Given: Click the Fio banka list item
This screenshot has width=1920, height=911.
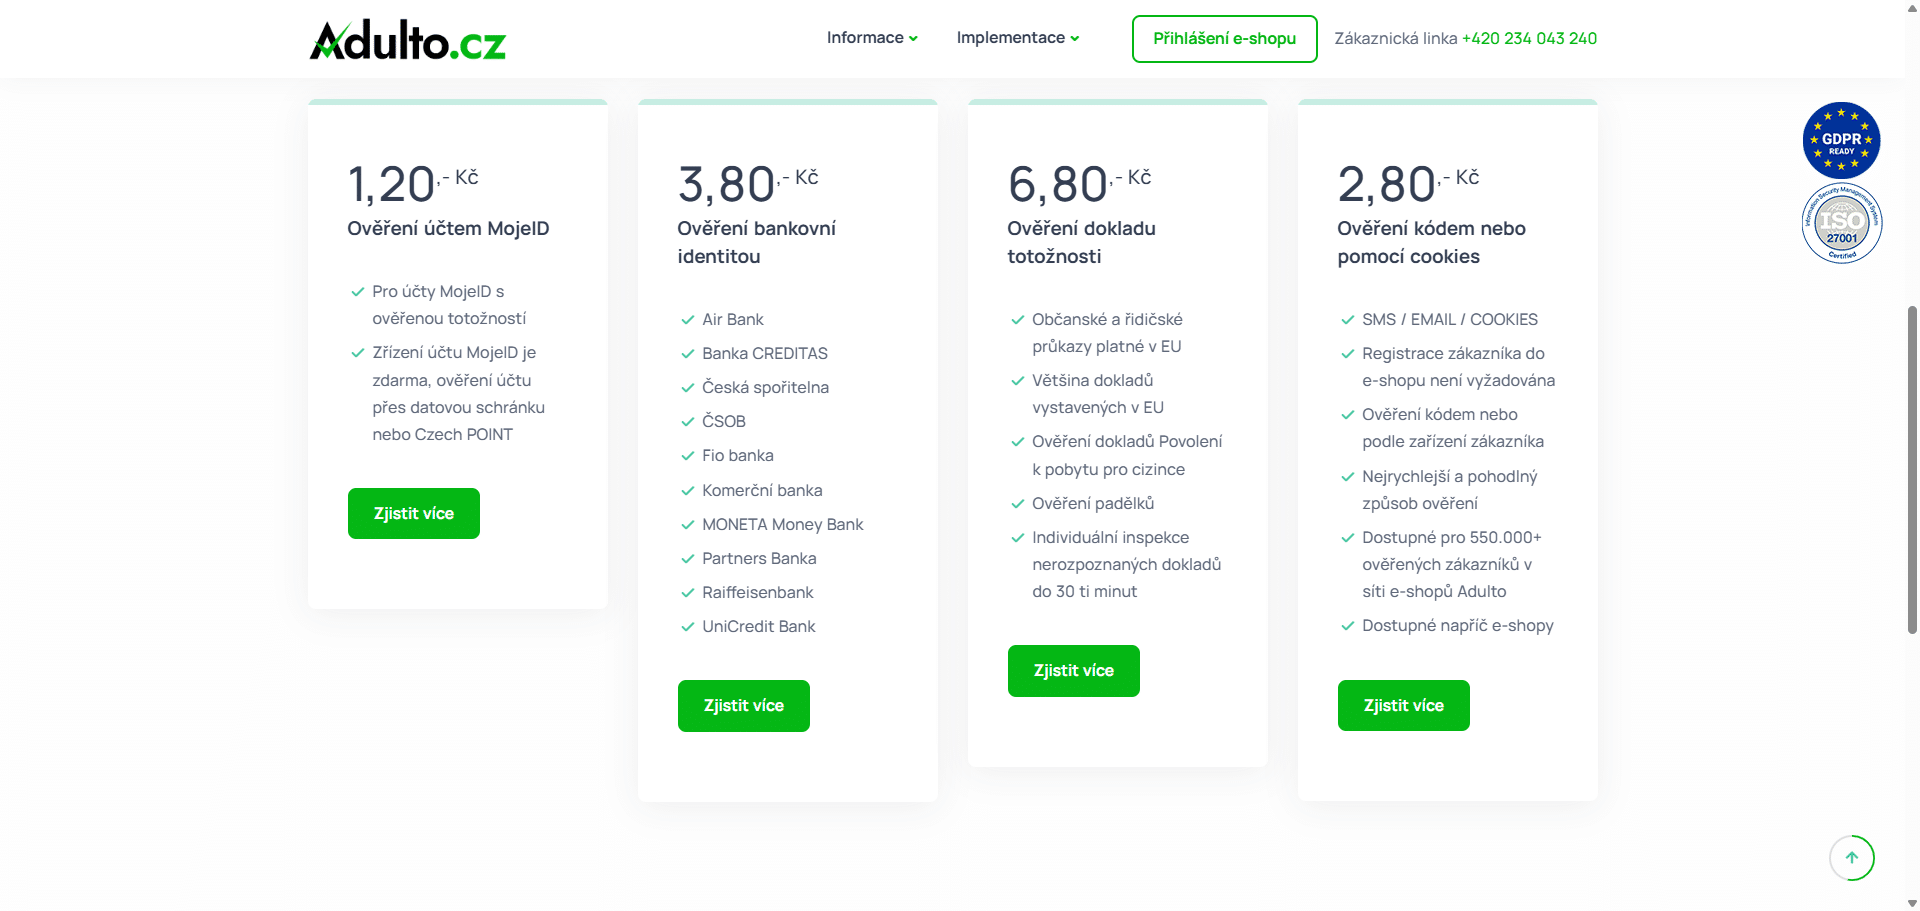Looking at the screenshot, I should [738, 456].
